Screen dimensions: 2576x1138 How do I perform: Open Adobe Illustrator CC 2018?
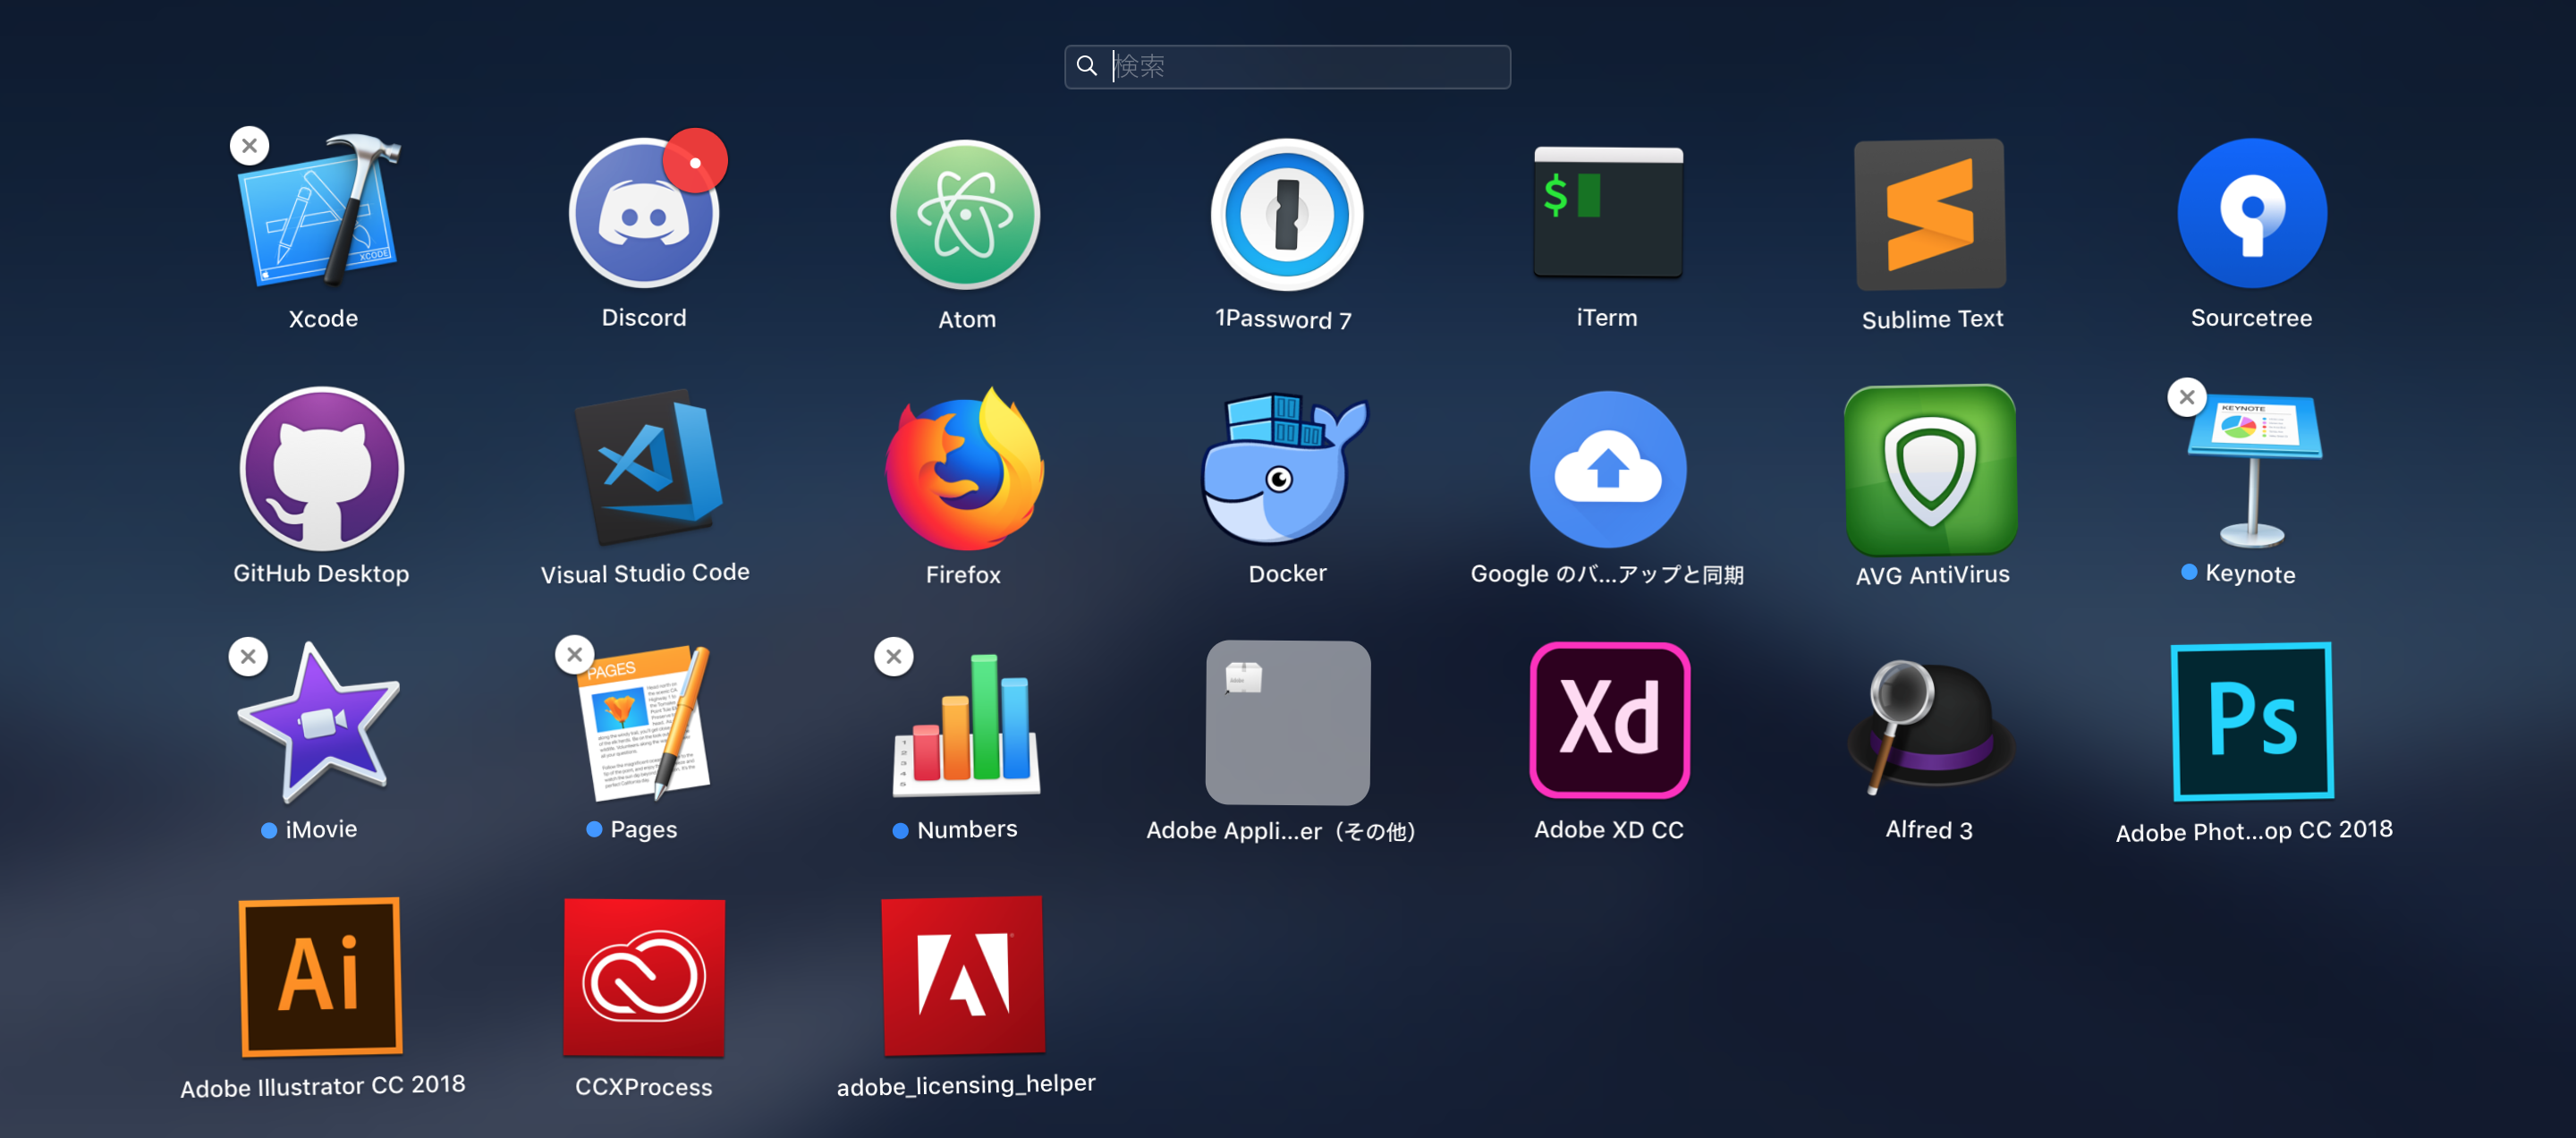pyautogui.click(x=321, y=977)
